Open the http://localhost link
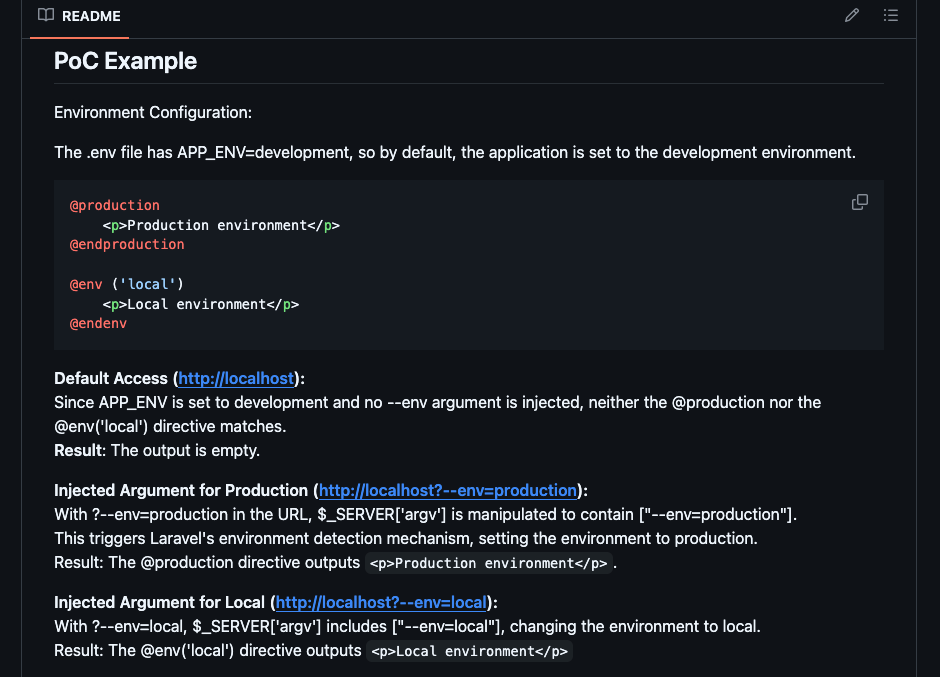 (237, 378)
